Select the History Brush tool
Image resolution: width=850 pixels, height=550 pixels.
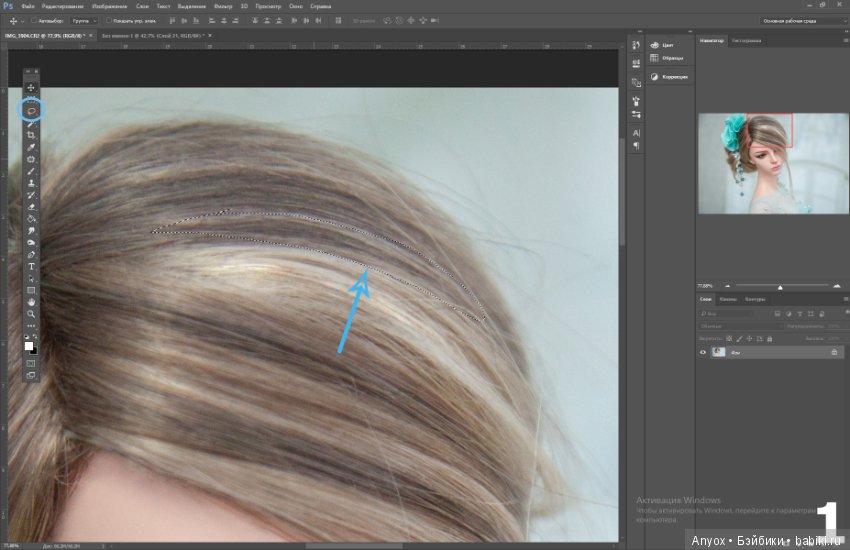31,195
